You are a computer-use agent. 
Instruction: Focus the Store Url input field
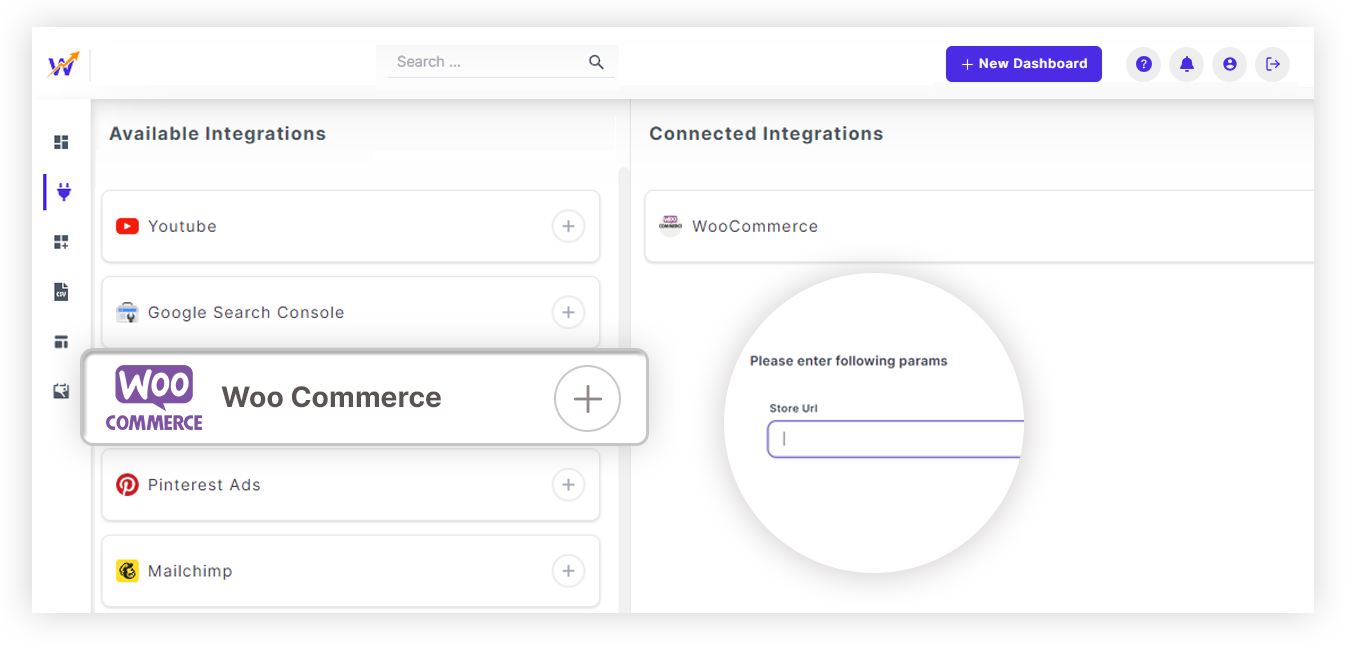[895, 439]
